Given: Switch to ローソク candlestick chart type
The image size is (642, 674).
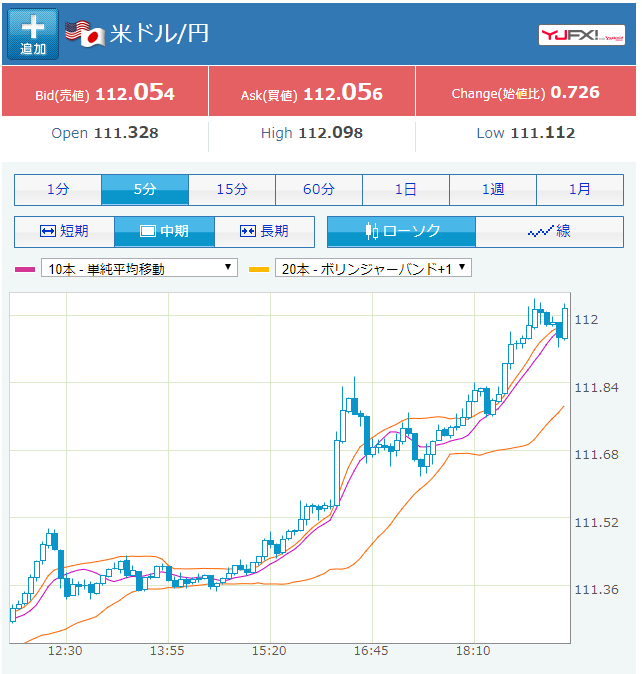Looking at the screenshot, I should coord(401,231).
